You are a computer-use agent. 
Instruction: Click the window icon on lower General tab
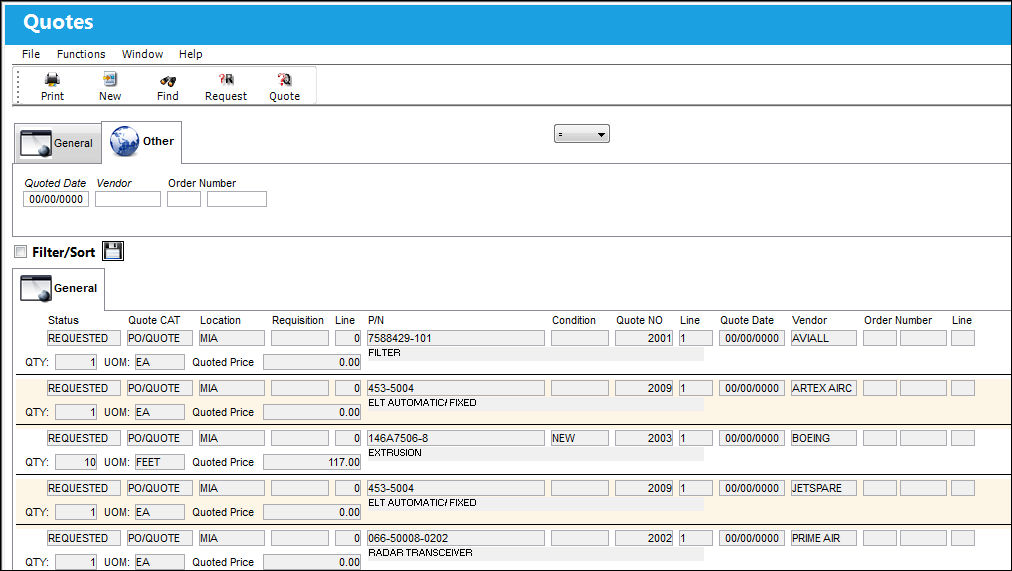click(35, 288)
